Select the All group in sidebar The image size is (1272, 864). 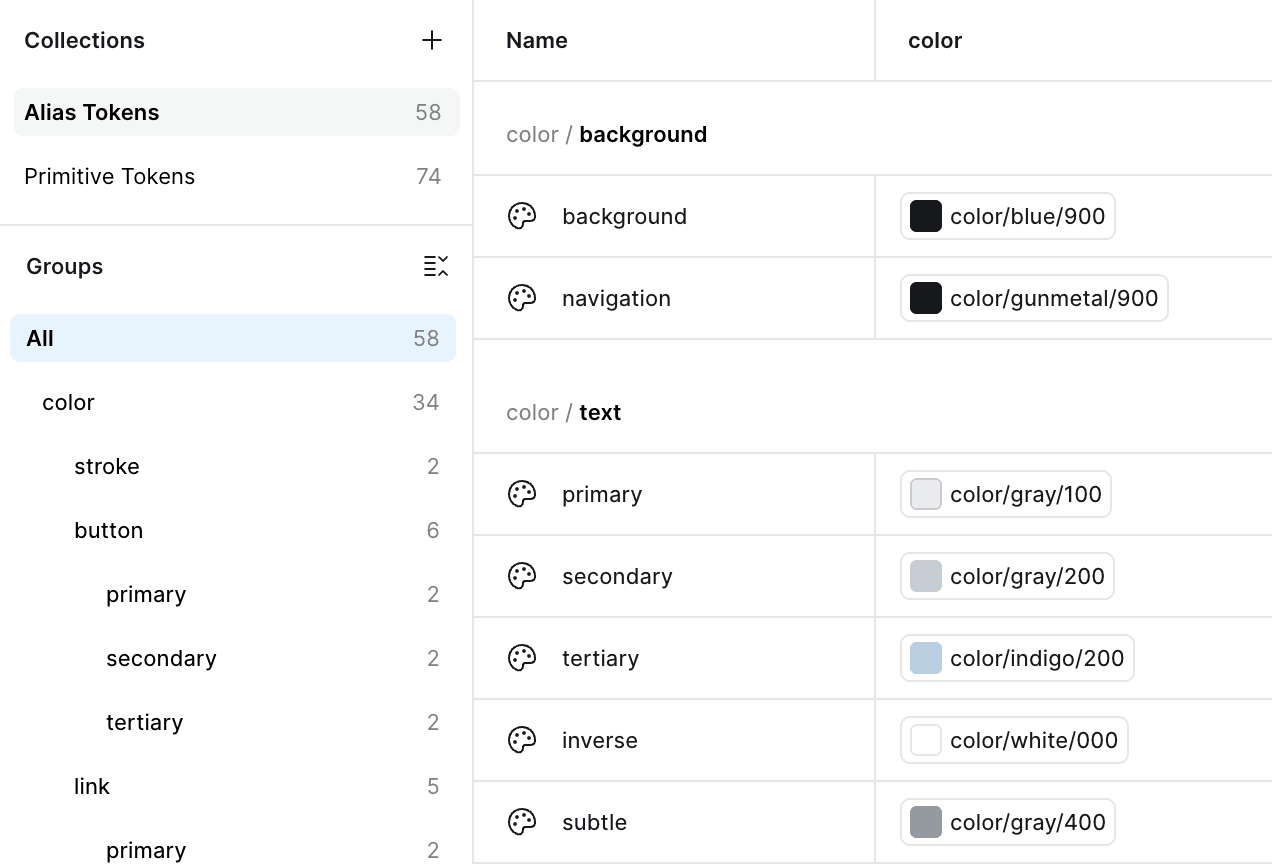[232, 338]
